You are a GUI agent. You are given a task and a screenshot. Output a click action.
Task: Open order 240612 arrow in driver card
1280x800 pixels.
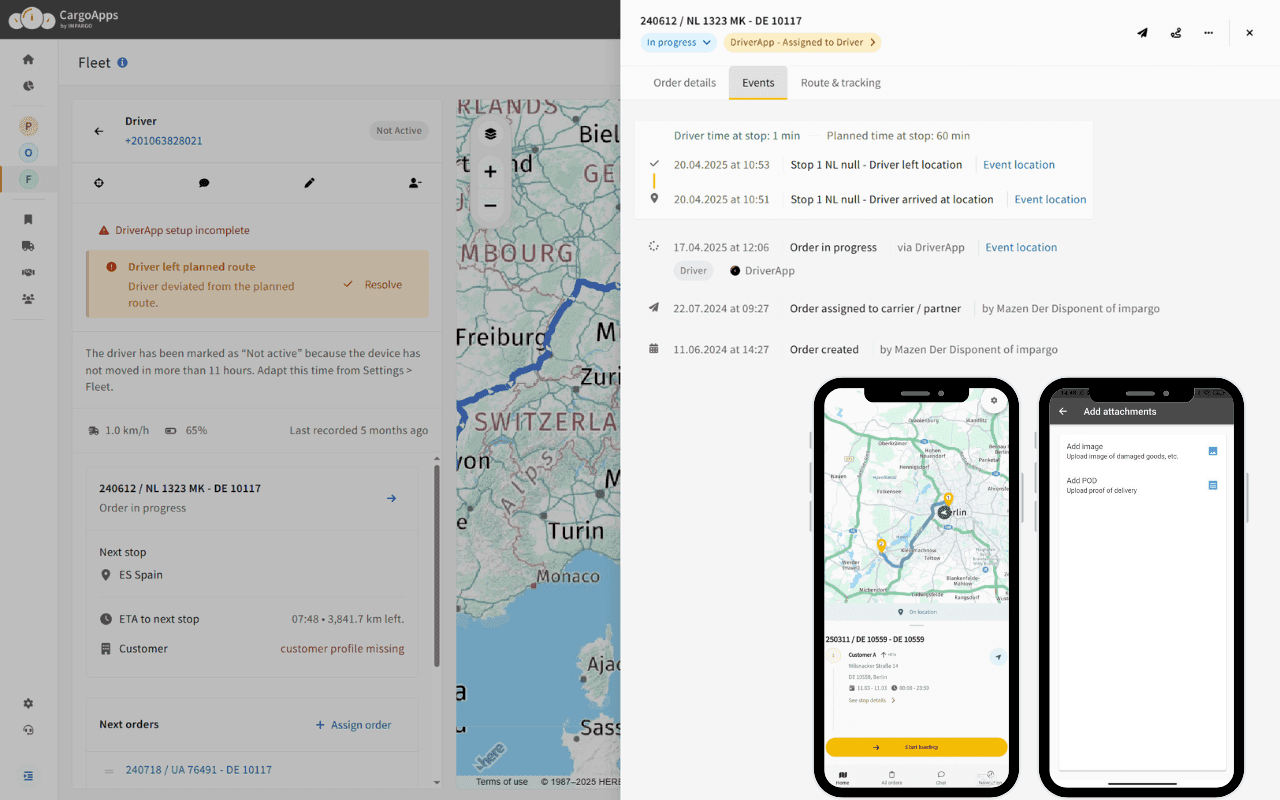(x=391, y=498)
